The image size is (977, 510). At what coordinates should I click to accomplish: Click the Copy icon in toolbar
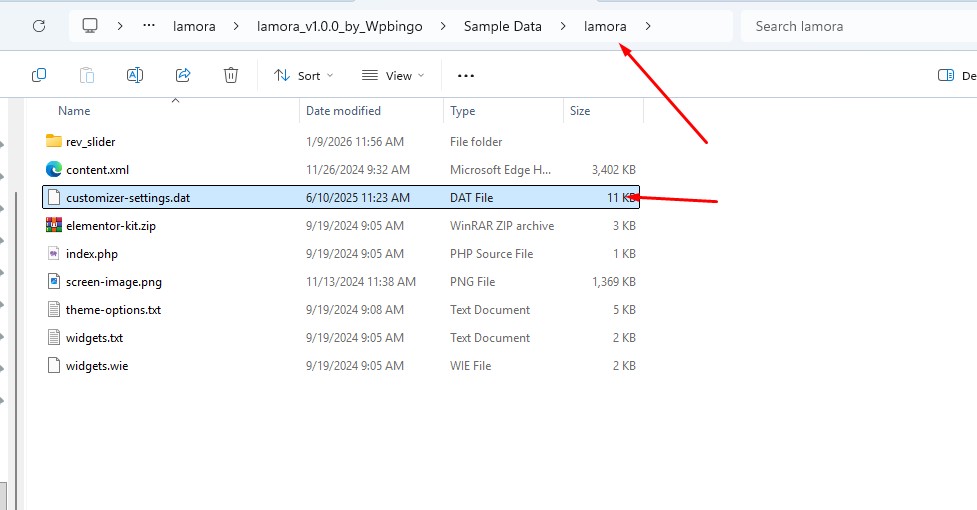(x=39, y=75)
